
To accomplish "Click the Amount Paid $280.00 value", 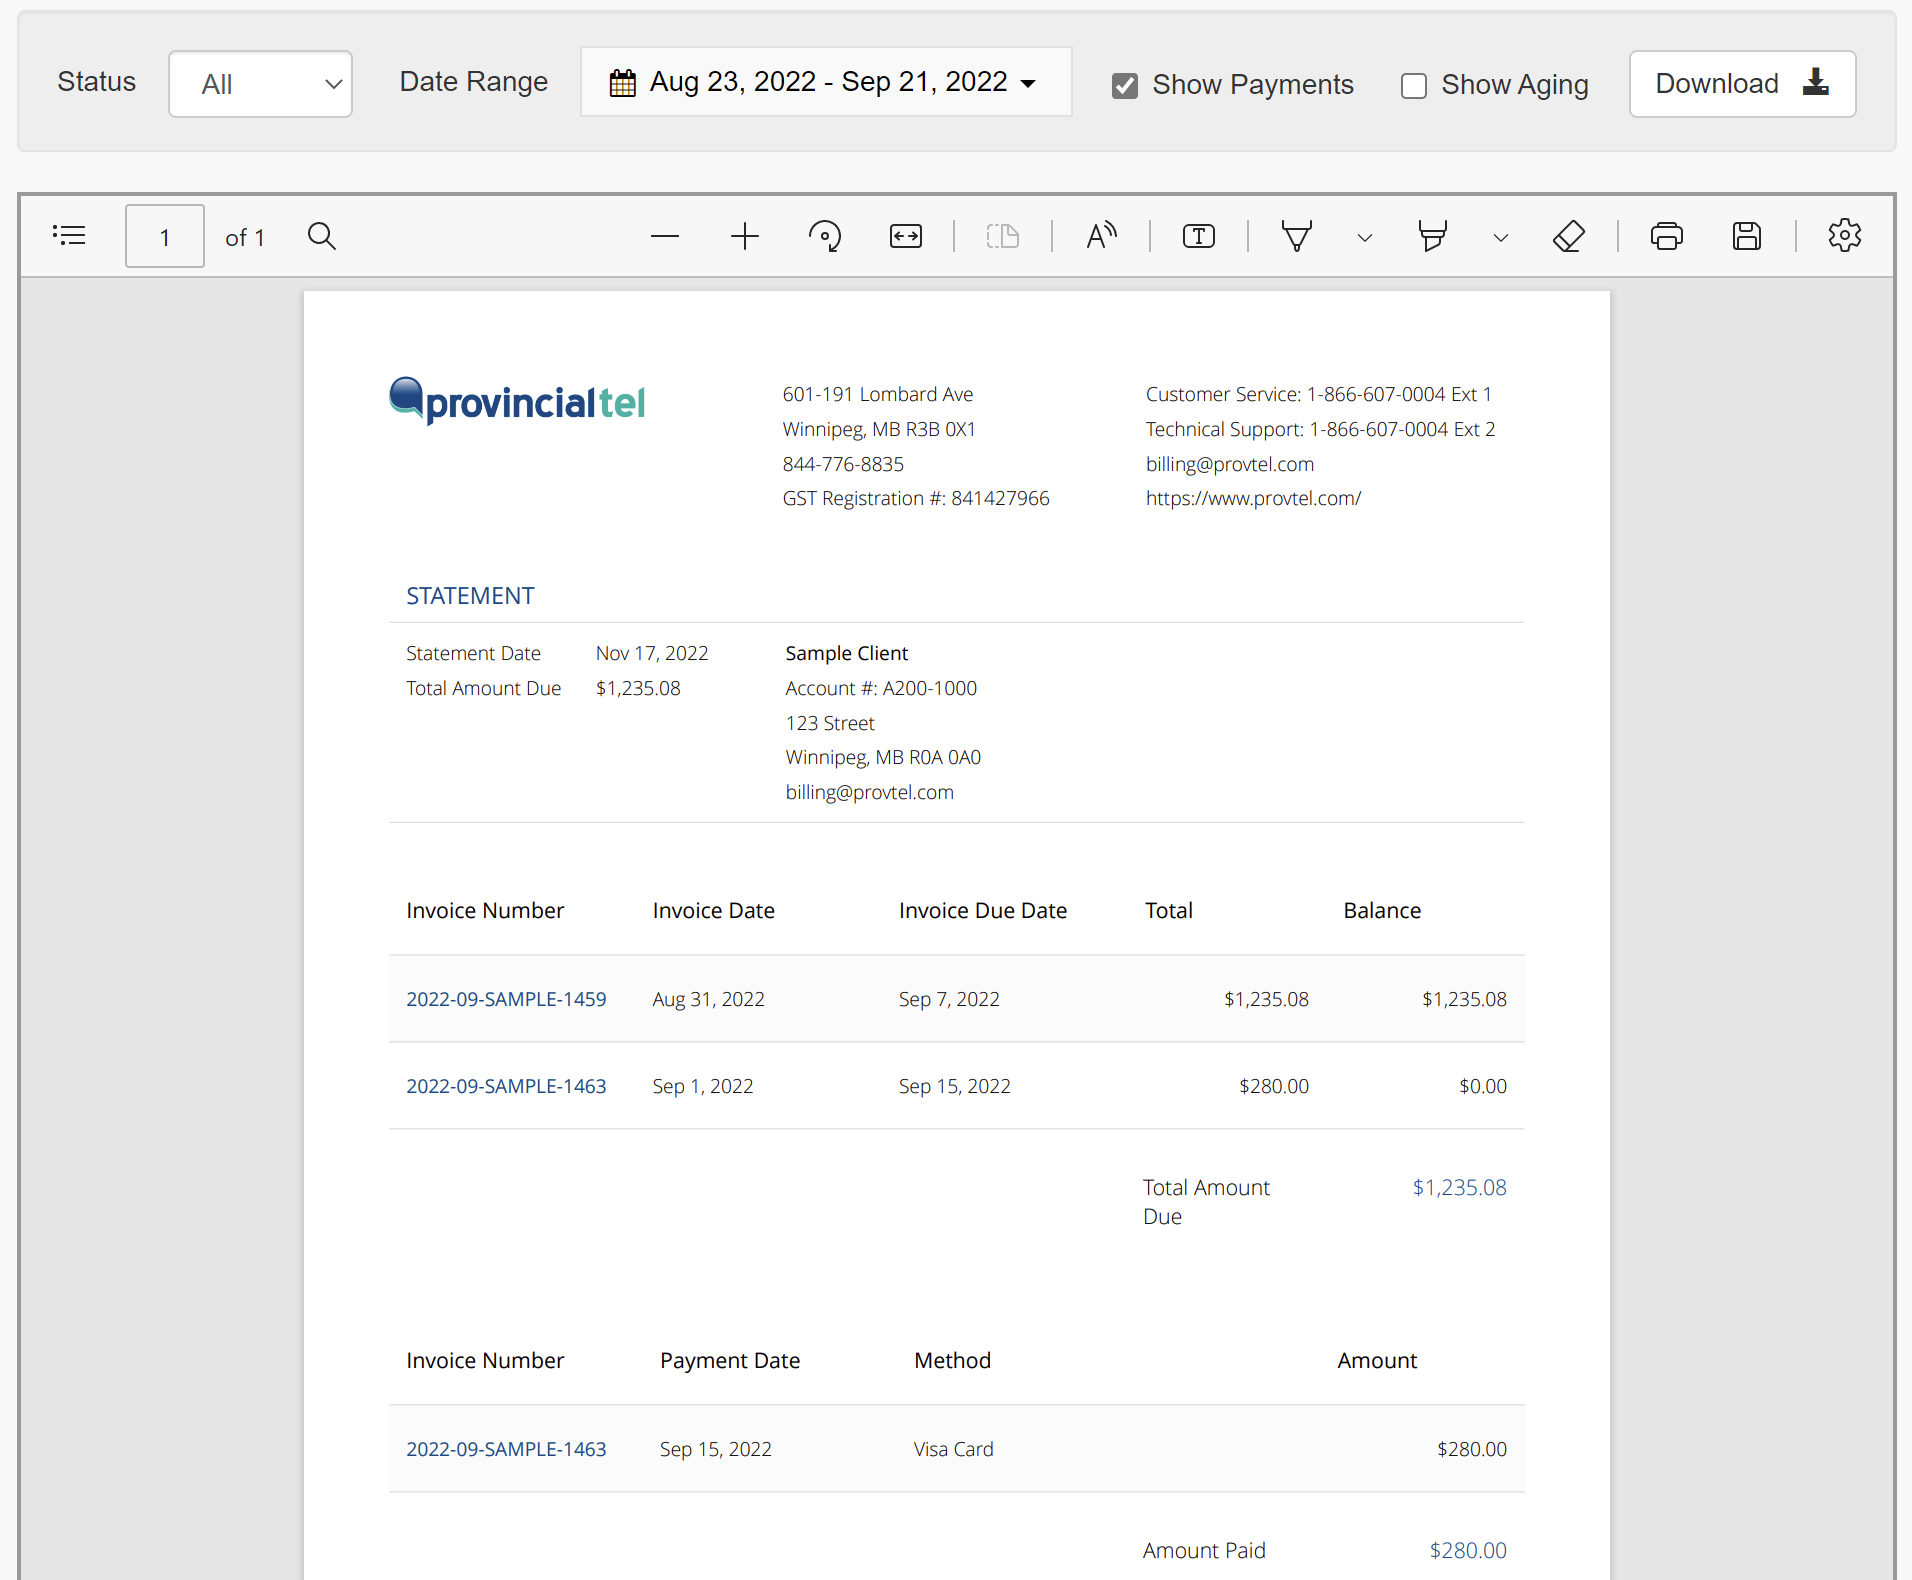I will tap(1468, 1550).
